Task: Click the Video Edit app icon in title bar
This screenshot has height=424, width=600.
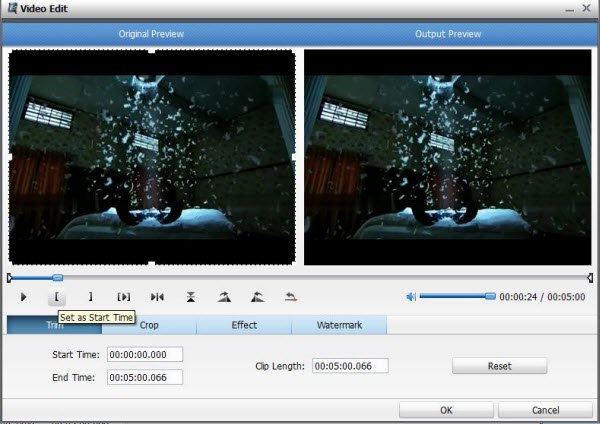Action: (12, 8)
